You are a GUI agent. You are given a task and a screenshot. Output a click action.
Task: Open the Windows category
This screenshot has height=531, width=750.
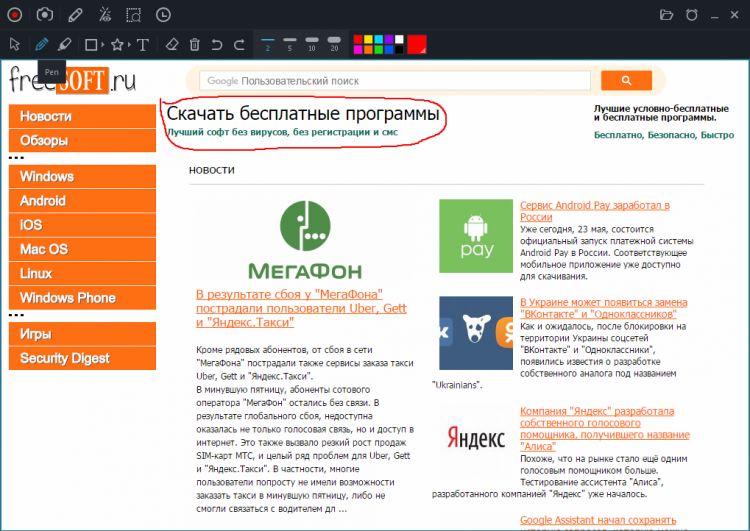click(x=82, y=177)
